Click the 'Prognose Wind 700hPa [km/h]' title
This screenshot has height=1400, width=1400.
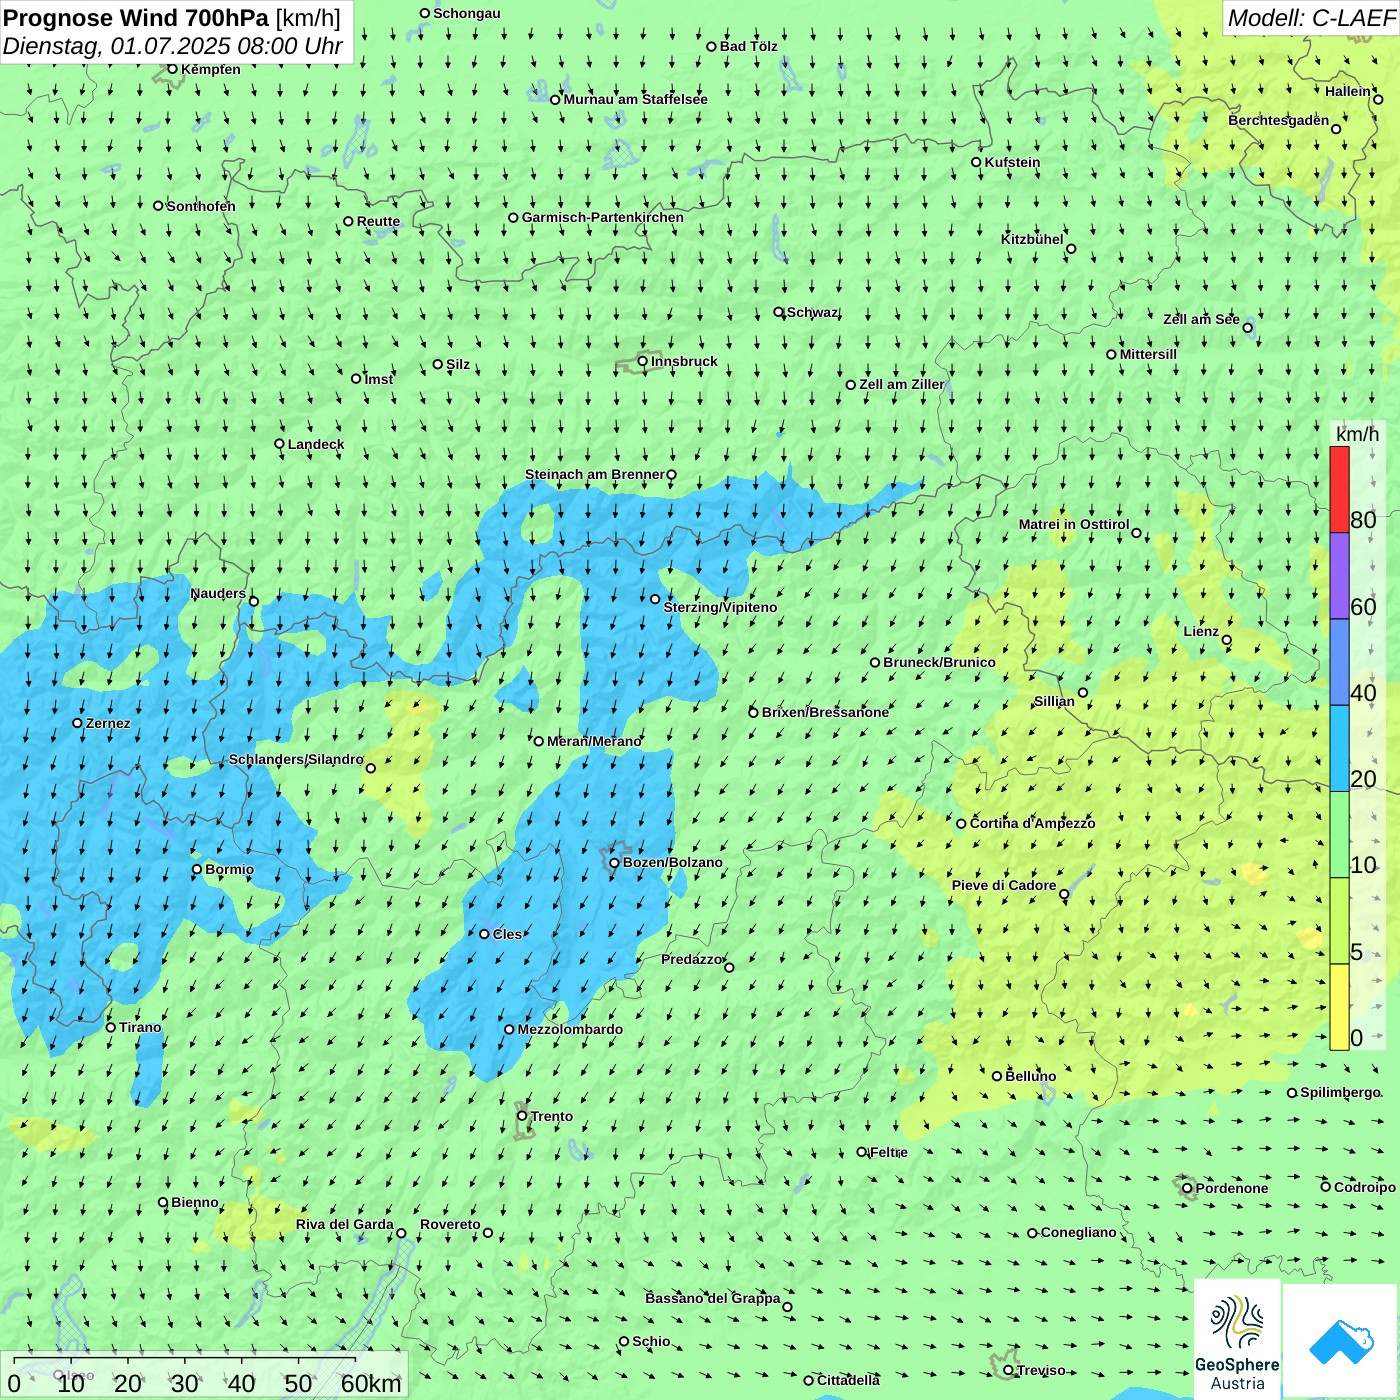(172, 18)
